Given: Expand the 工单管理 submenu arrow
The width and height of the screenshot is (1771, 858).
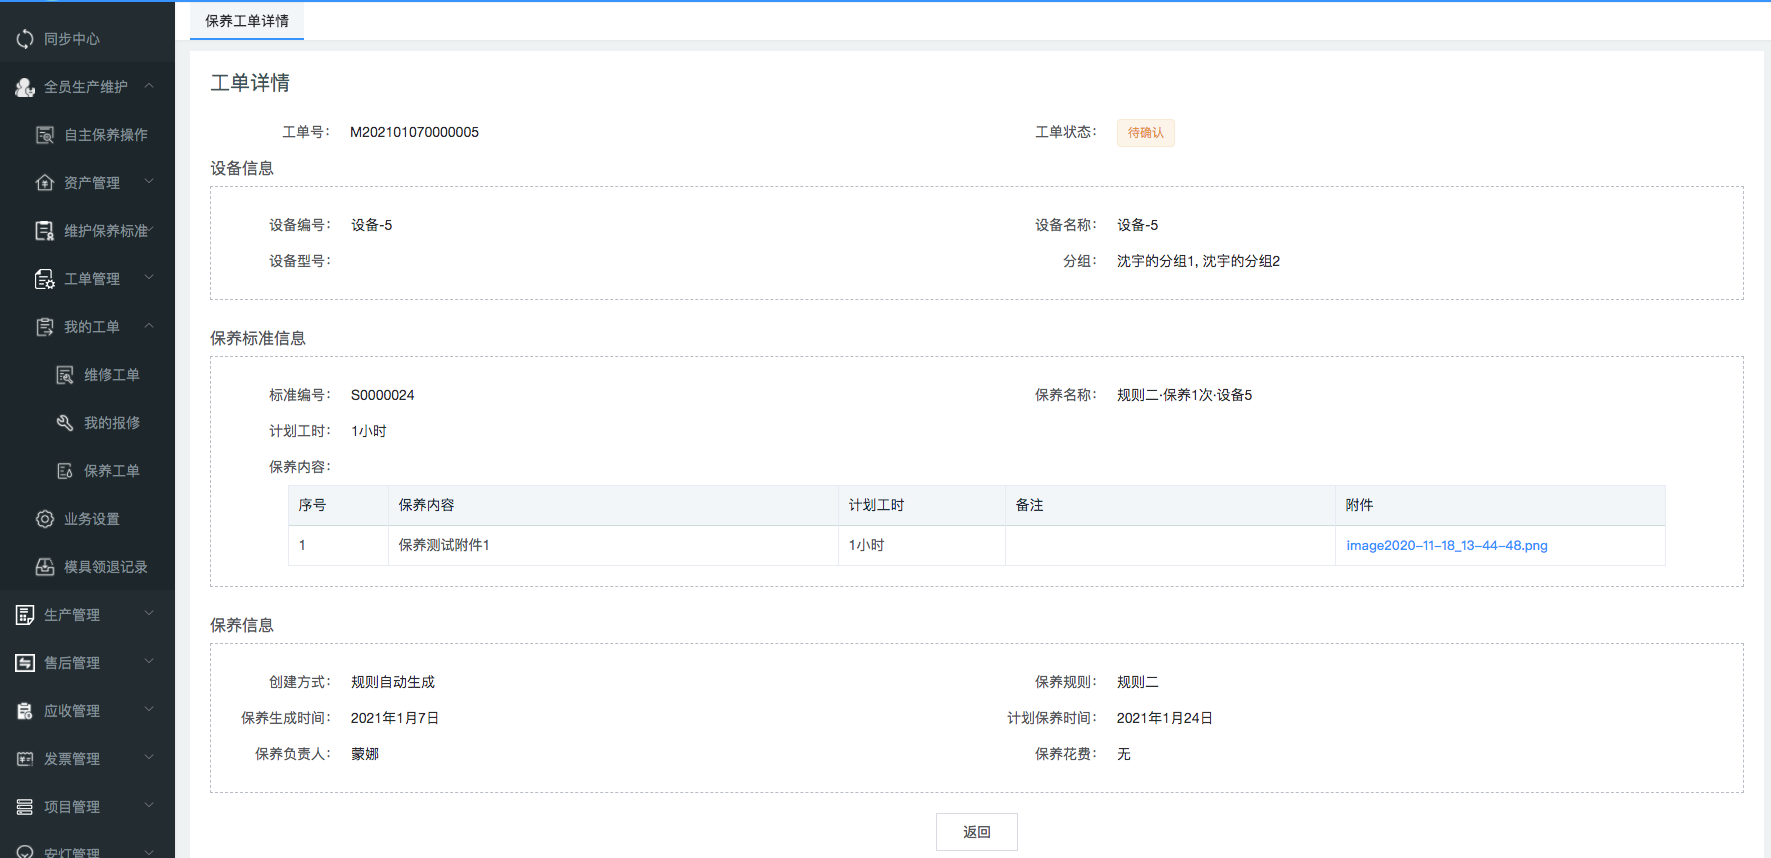Looking at the screenshot, I should 149,278.
